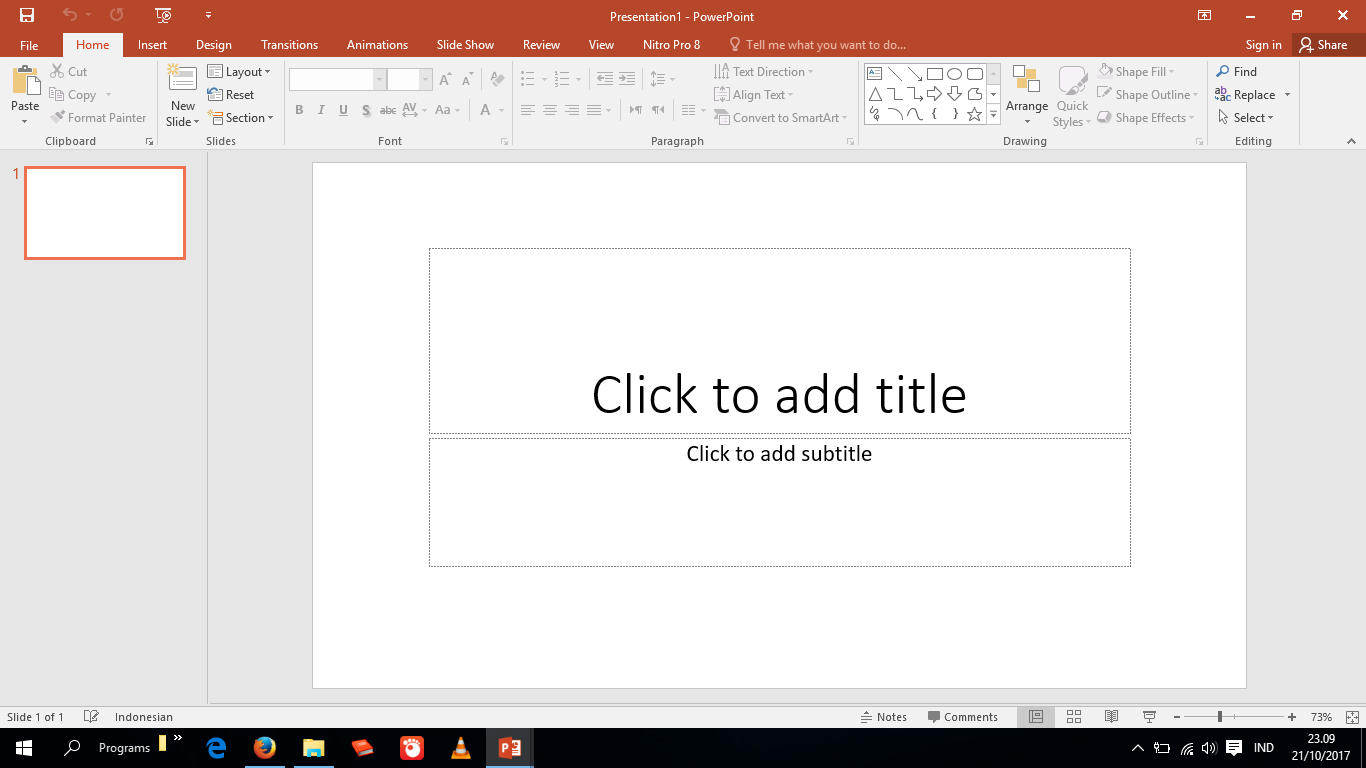Select the Format Painter tool
The height and width of the screenshot is (768, 1366).
98,117
